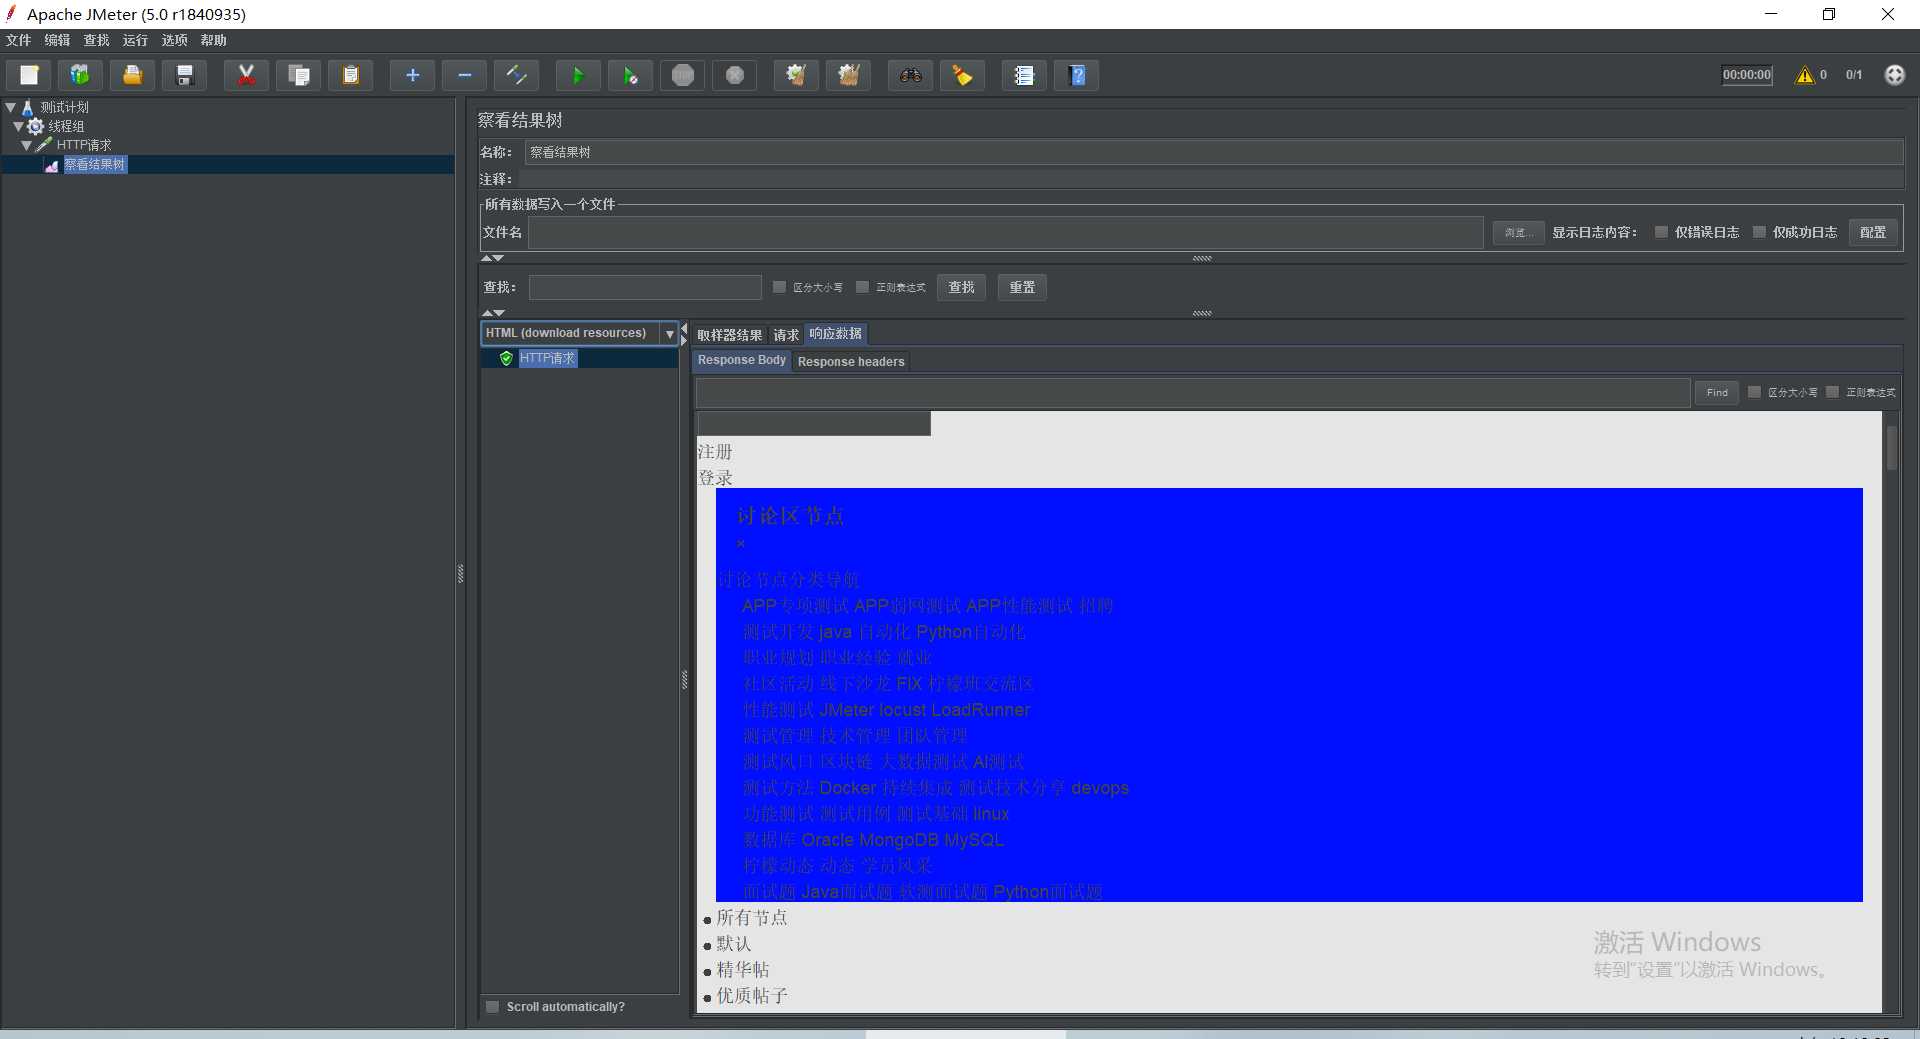Click the New test plan toolbar icon
The height and width of the screenshot is (1039, 1920).
[x=29, y=75]
